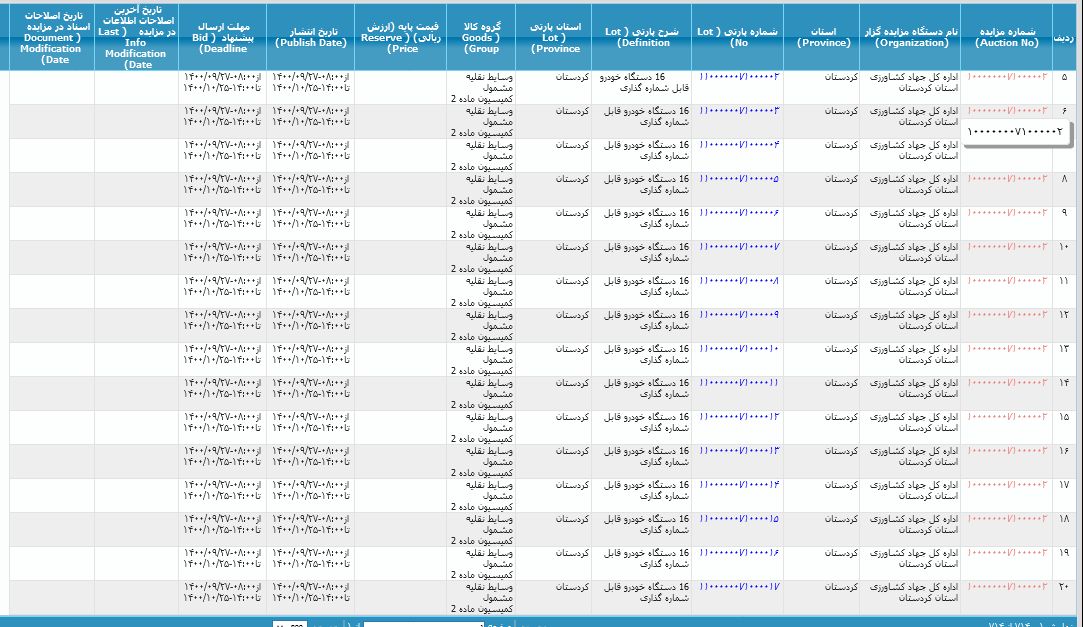Image resolution: width=1083 pixels, height=627 pixels.
Task: Sort by Bid Deadline column header
Action: pyautogui.click(x=222, y=37)
